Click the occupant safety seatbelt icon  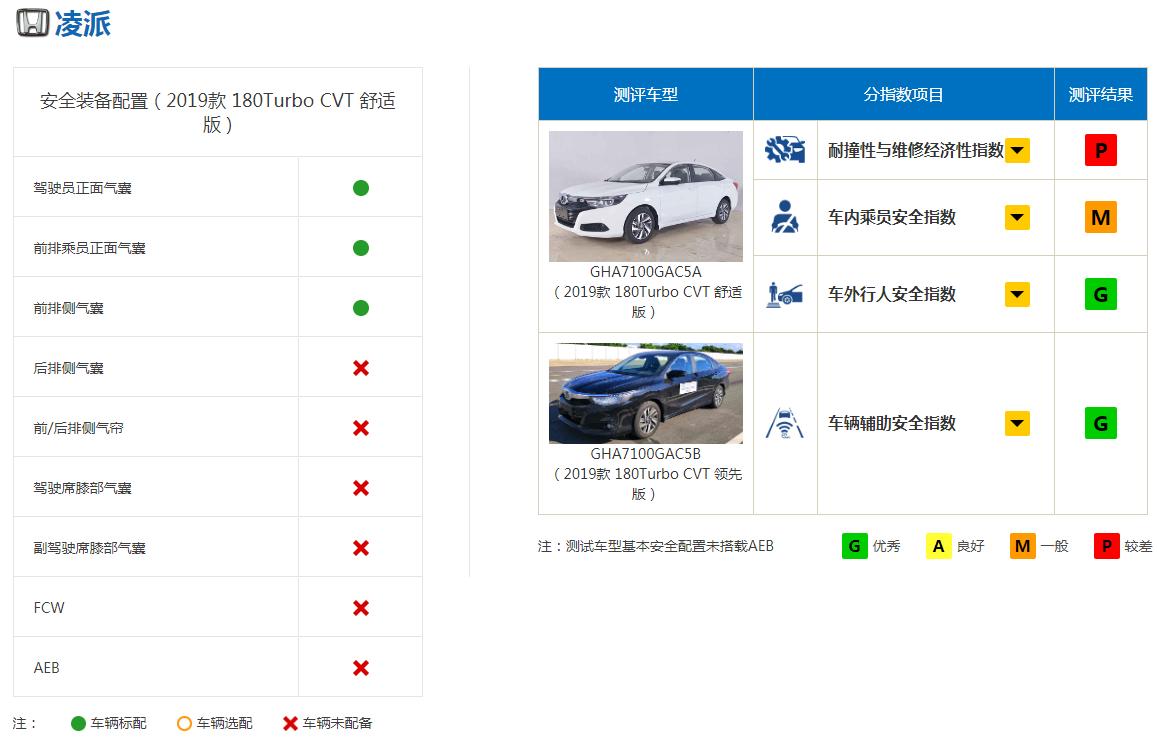785,217
